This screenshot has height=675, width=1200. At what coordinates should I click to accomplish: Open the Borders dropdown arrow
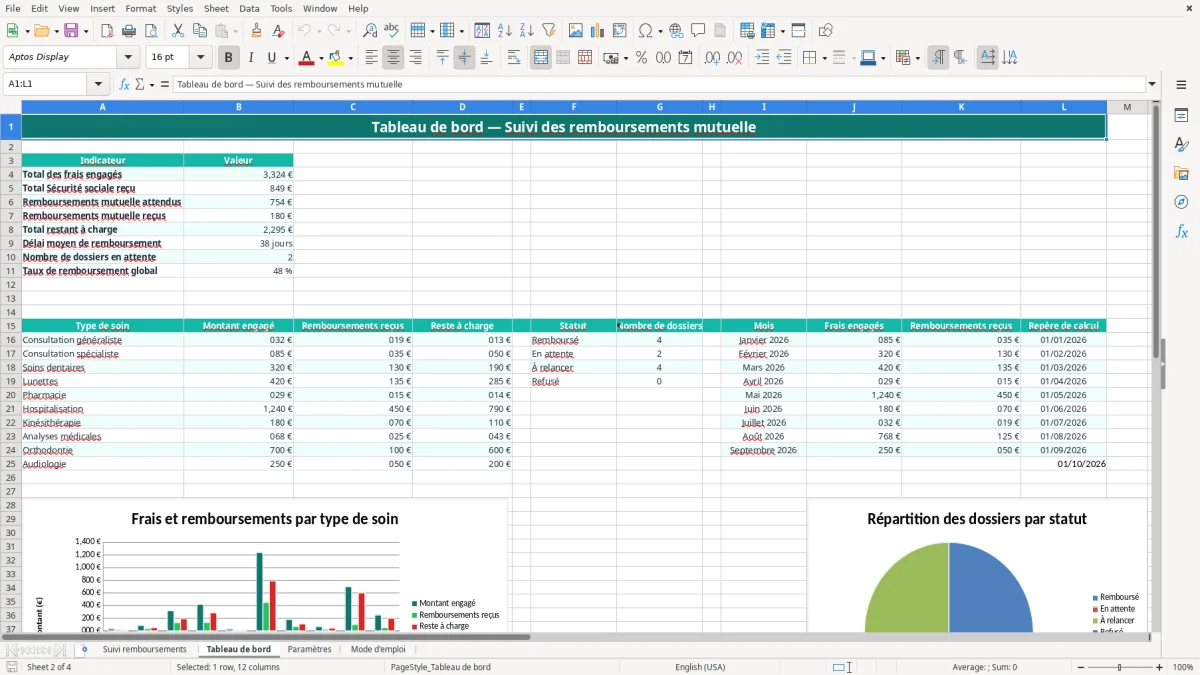824,58
